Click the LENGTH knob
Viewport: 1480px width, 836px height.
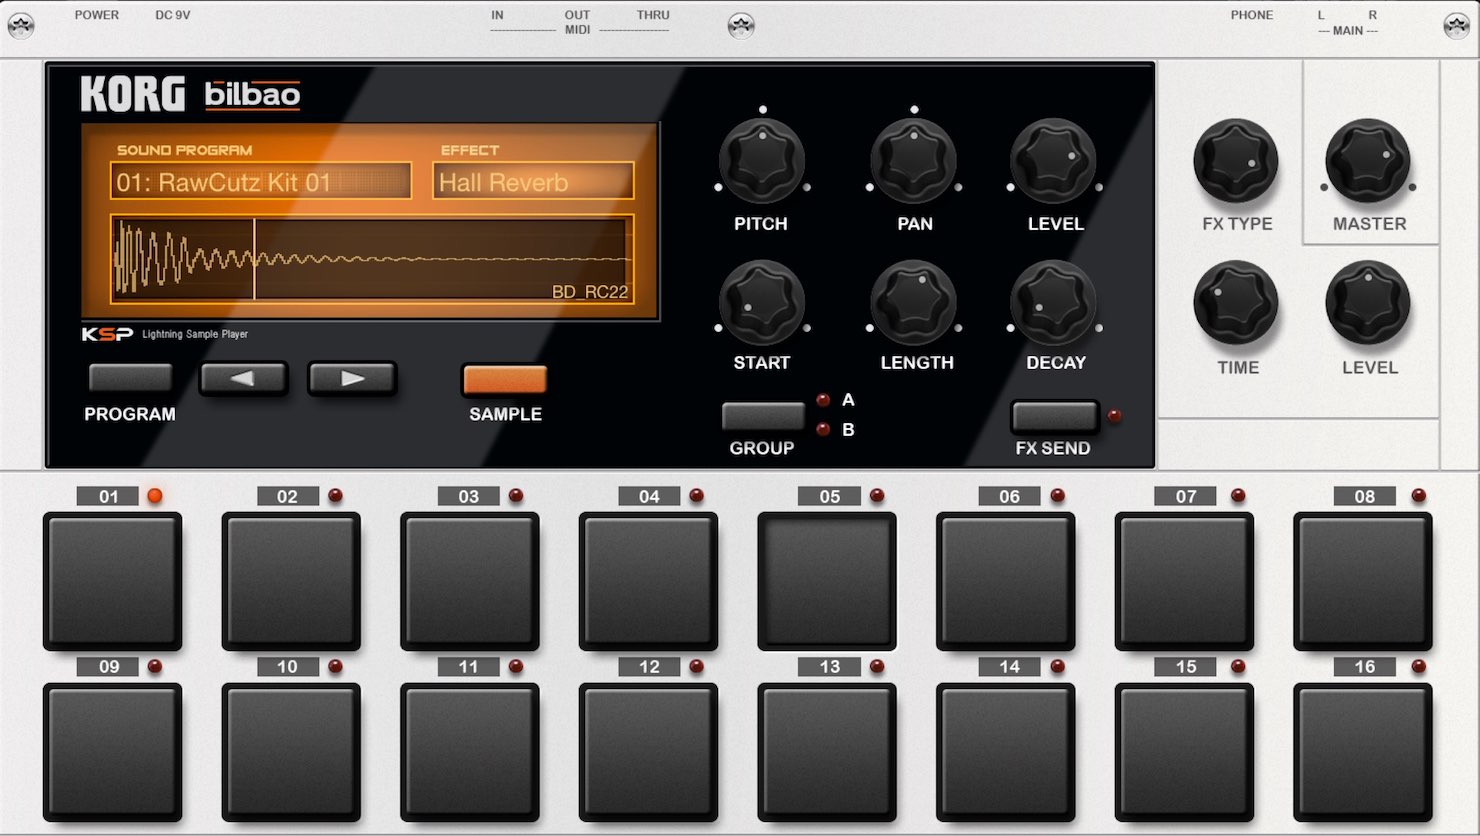[x=913, y=303]
